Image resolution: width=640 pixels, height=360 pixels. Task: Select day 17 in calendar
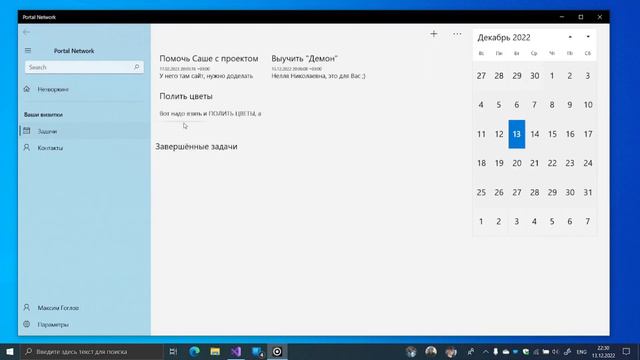pos(588,134)
